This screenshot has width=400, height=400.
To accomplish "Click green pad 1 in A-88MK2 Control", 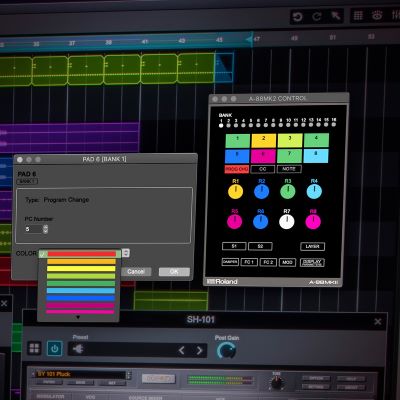I will pos(238,141).
